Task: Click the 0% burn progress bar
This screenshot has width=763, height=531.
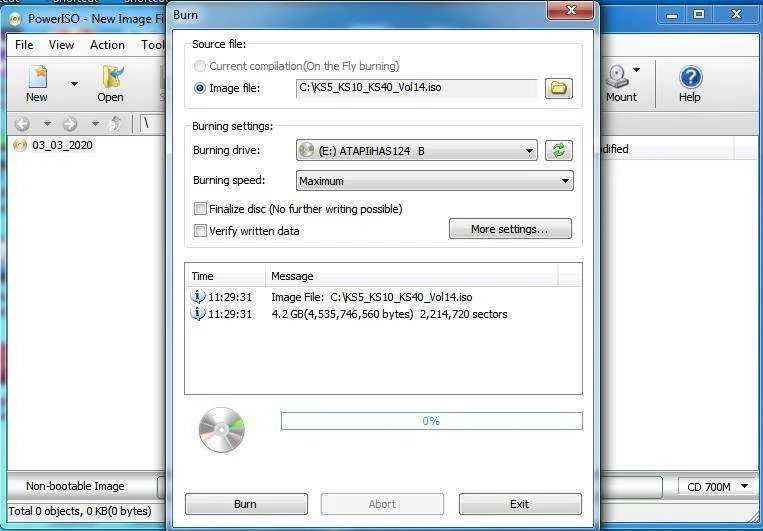Action: click(431, 421)
